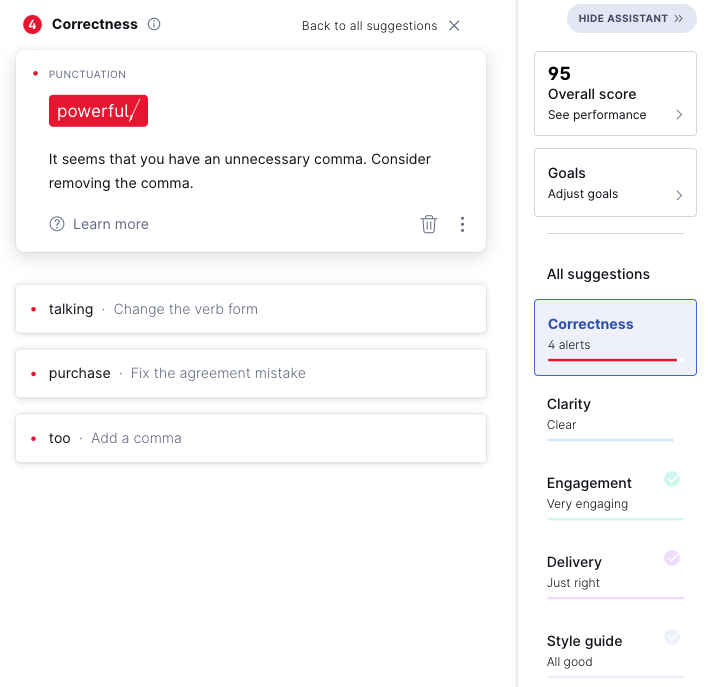
Task: Click Back to all suggestions link
Action: point(369,26)
